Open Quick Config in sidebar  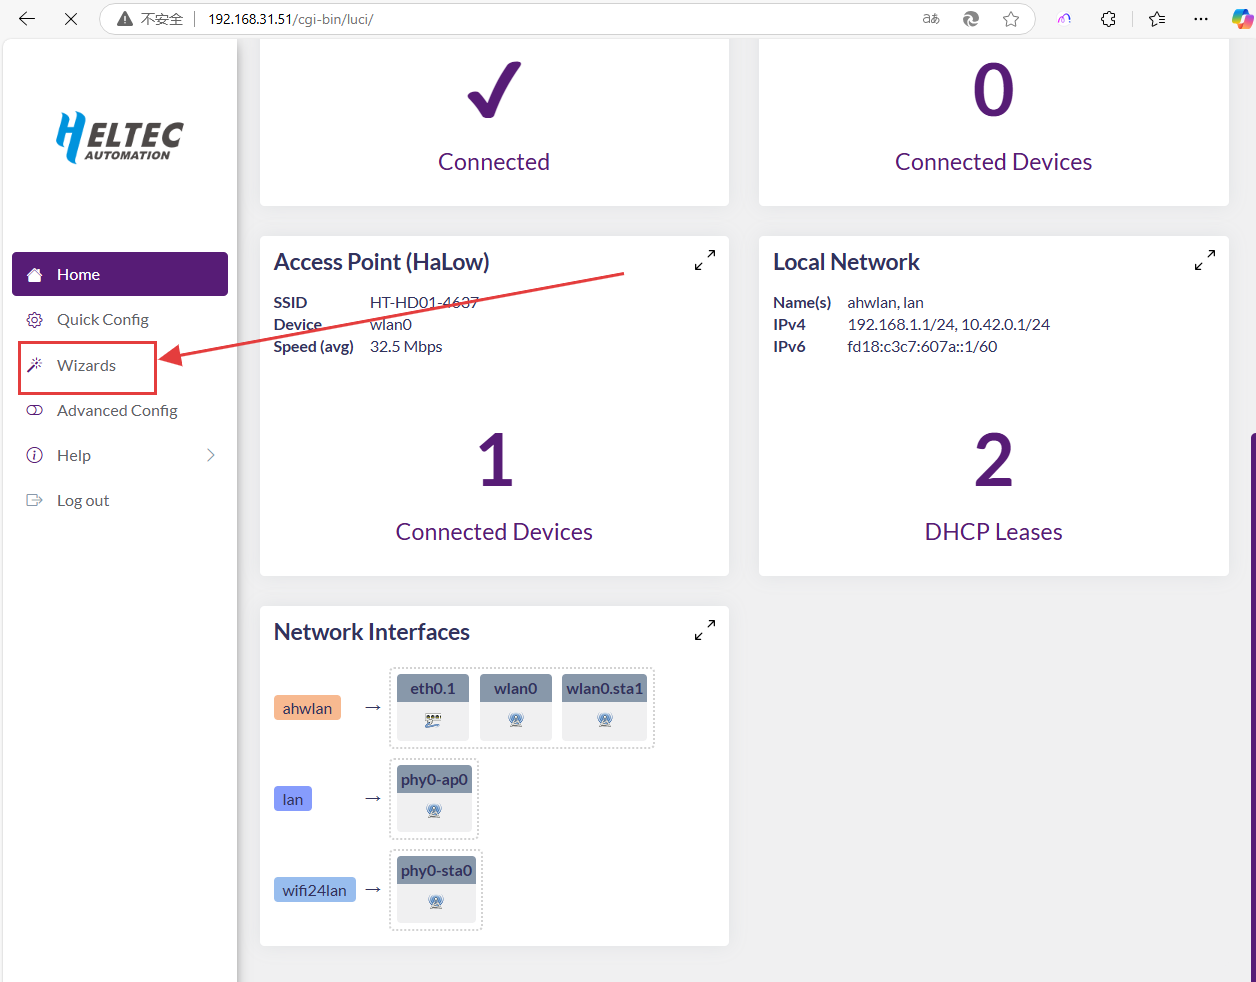click(x=102, y=320)
